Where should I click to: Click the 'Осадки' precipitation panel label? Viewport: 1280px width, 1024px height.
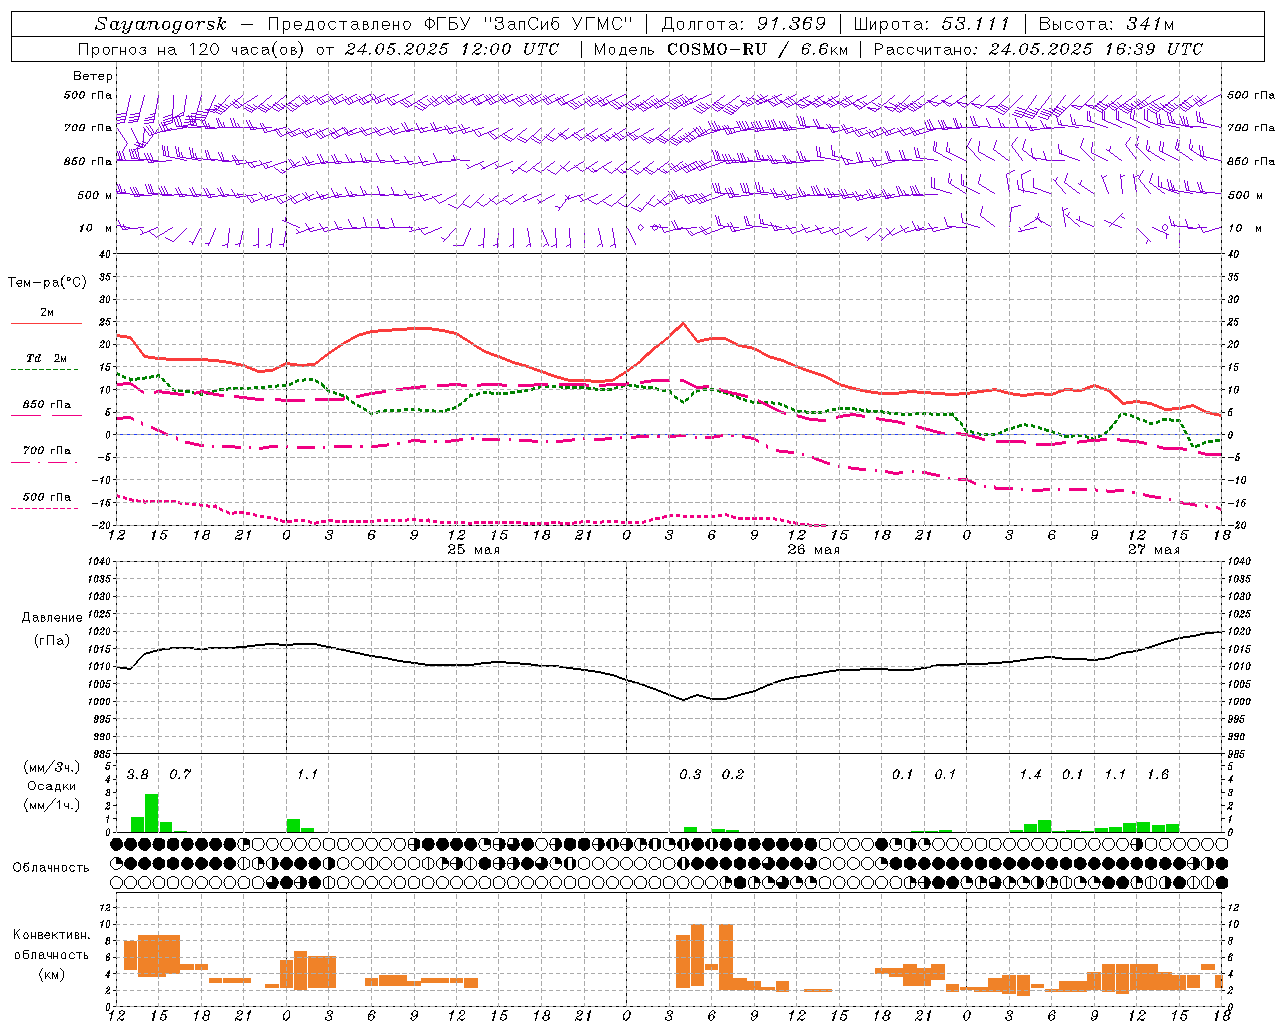51,786
